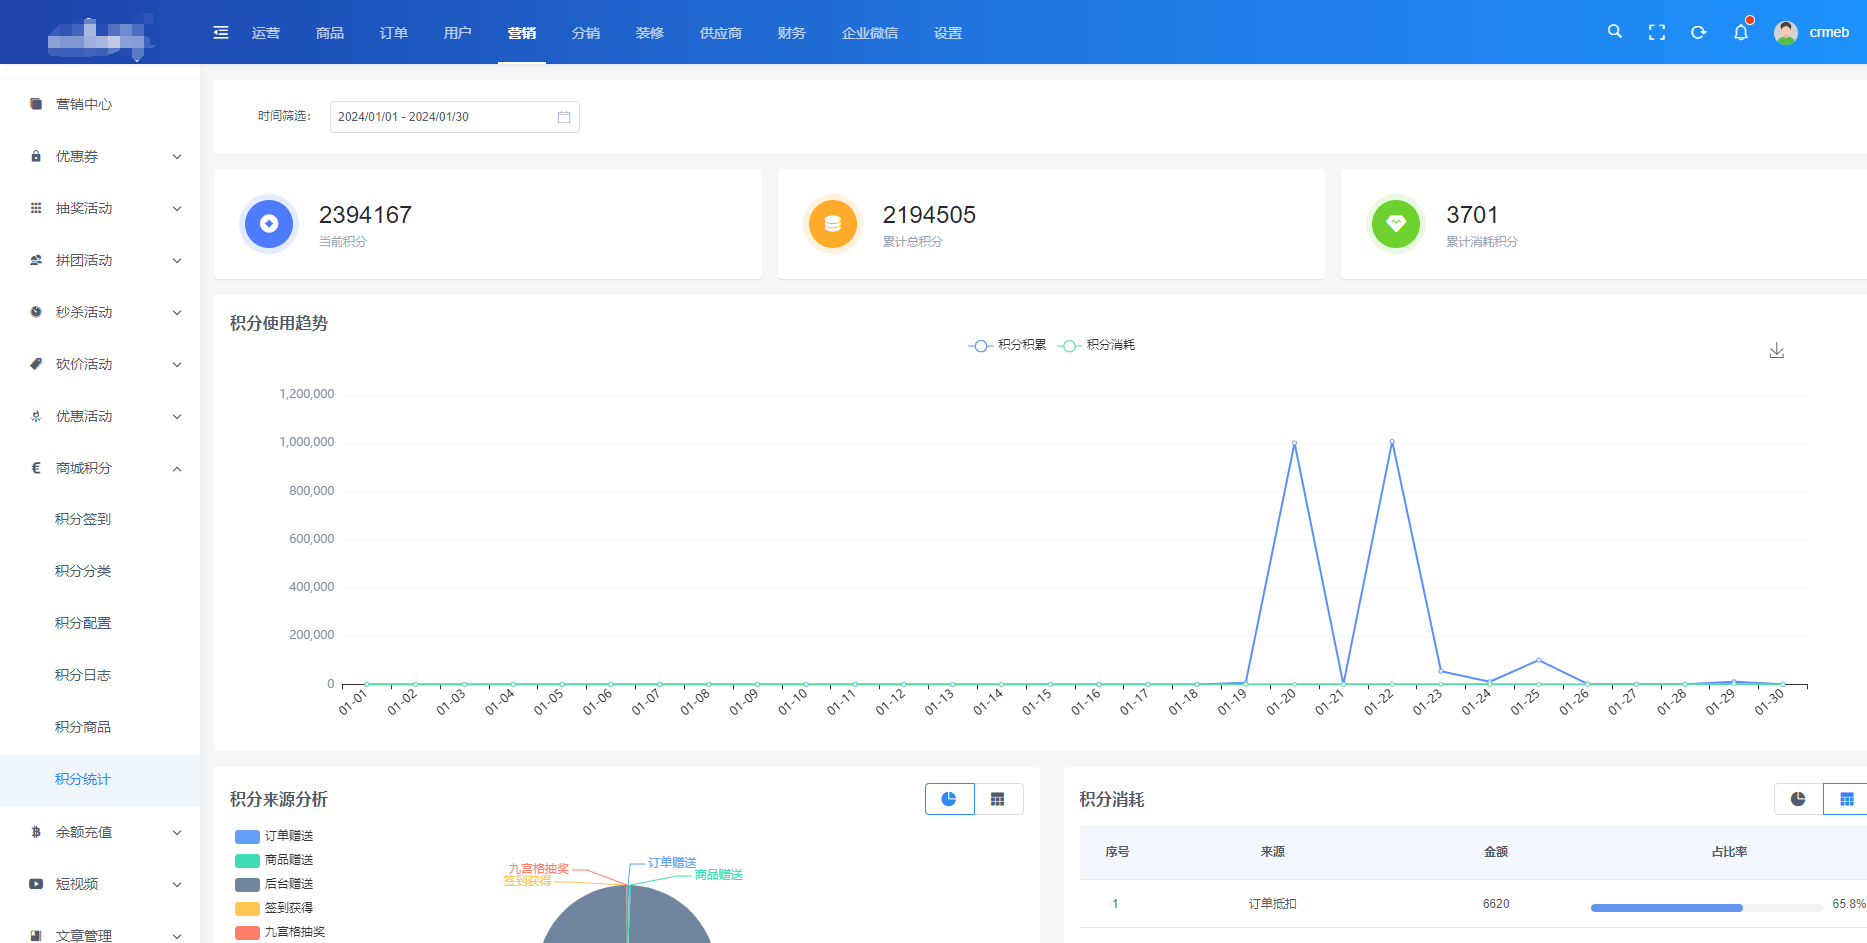Click the green consumed points icon
The width and height of the screenshot is (1867, 943).
coord(1396,224)
